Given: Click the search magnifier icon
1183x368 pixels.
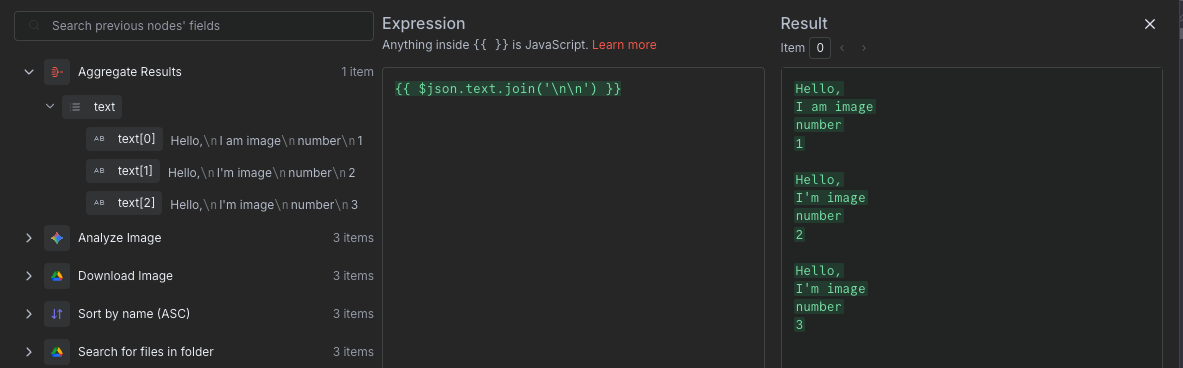Looking at the screenshot, I should (33, 26).
